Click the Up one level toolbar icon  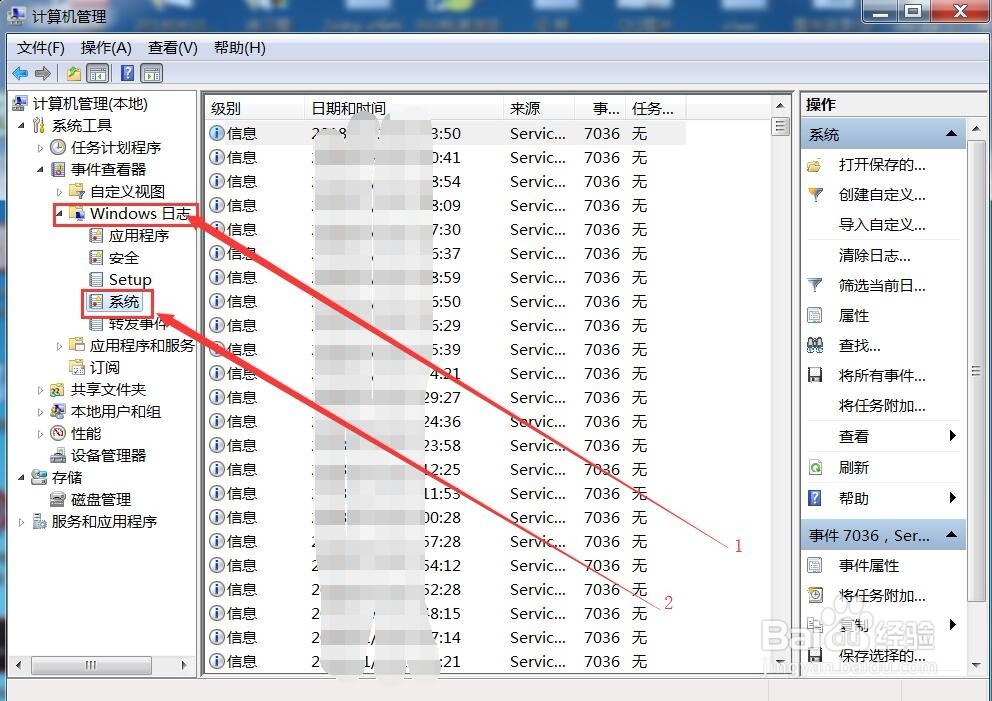pos(74,73)
